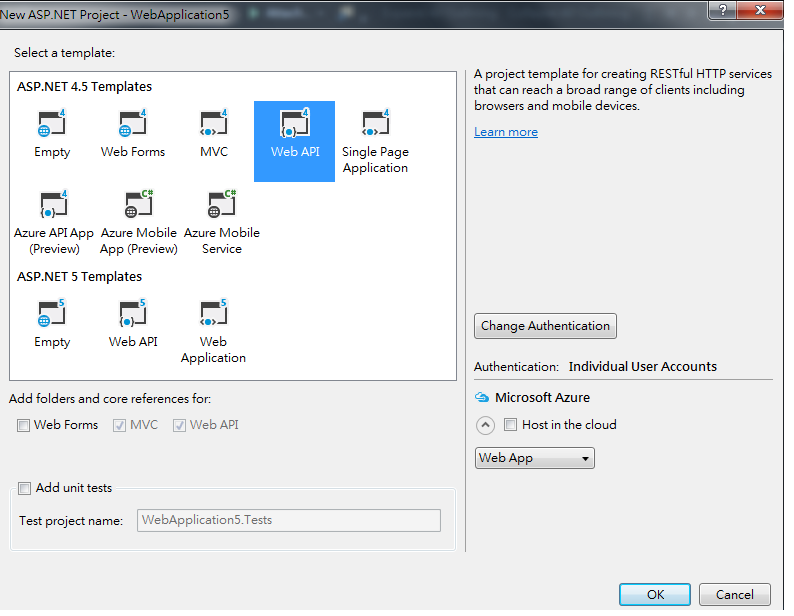This screenshot has height=616, width=794.
Task: Click the Test project name field
Action: [x=289, y=520]
